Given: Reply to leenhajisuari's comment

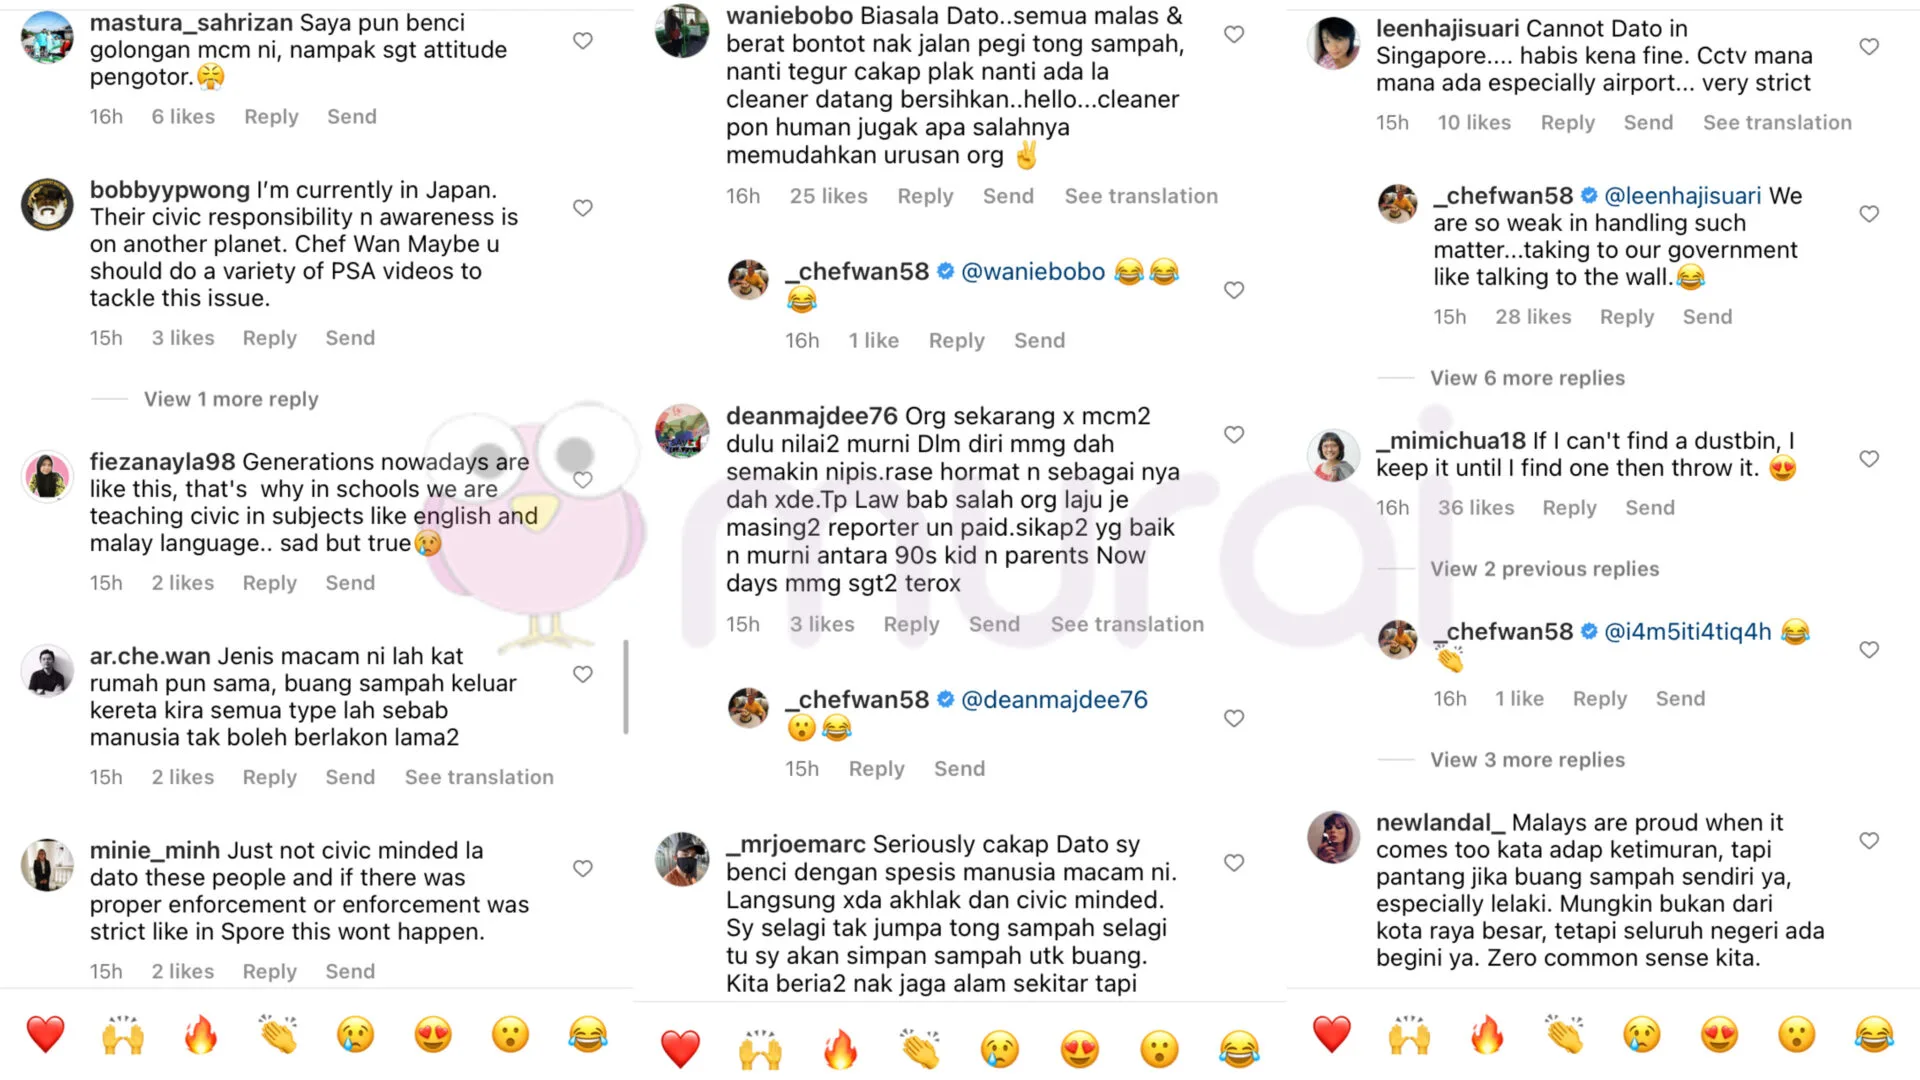Looking at the screenshot, I should point(1567,122).
